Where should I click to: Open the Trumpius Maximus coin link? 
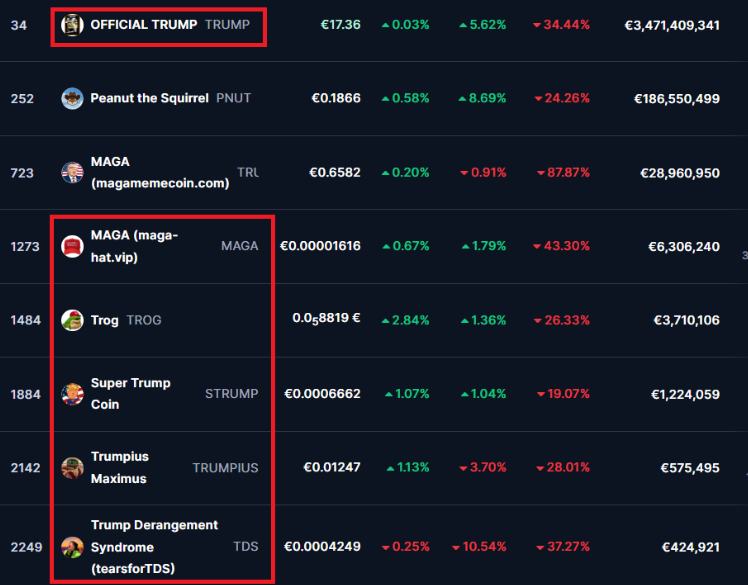(x=119, y=468)
